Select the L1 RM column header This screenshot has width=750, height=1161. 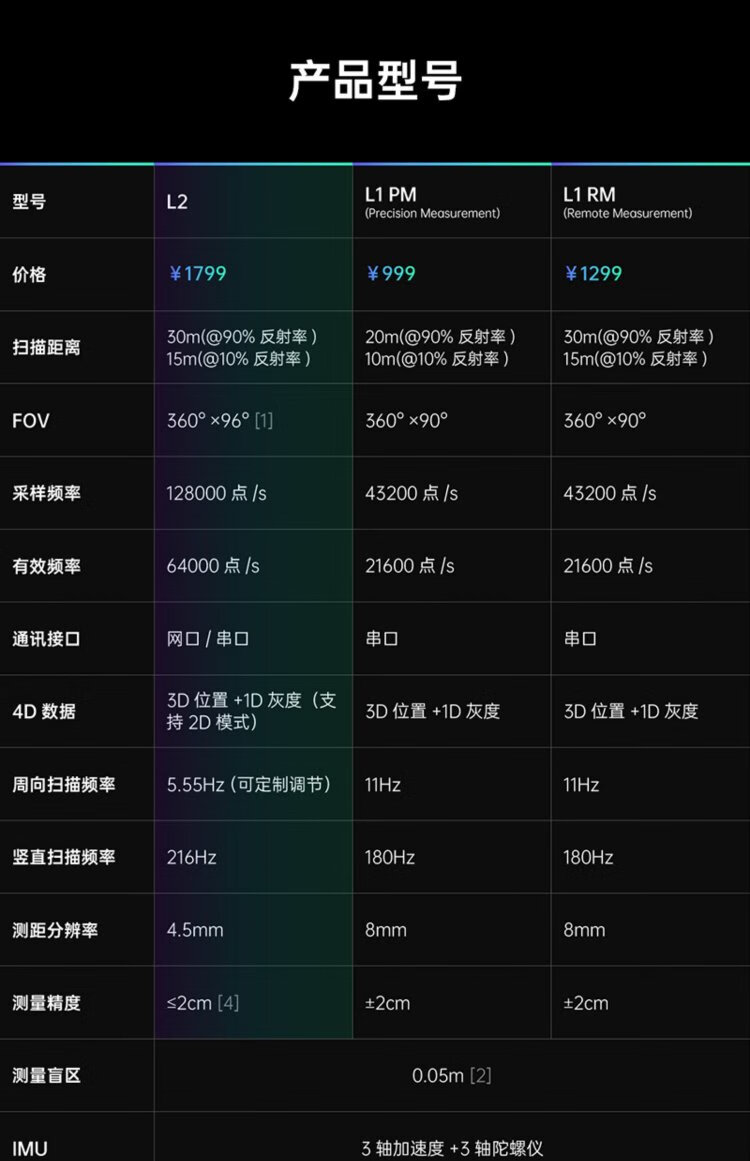click(x=589, y=195)
